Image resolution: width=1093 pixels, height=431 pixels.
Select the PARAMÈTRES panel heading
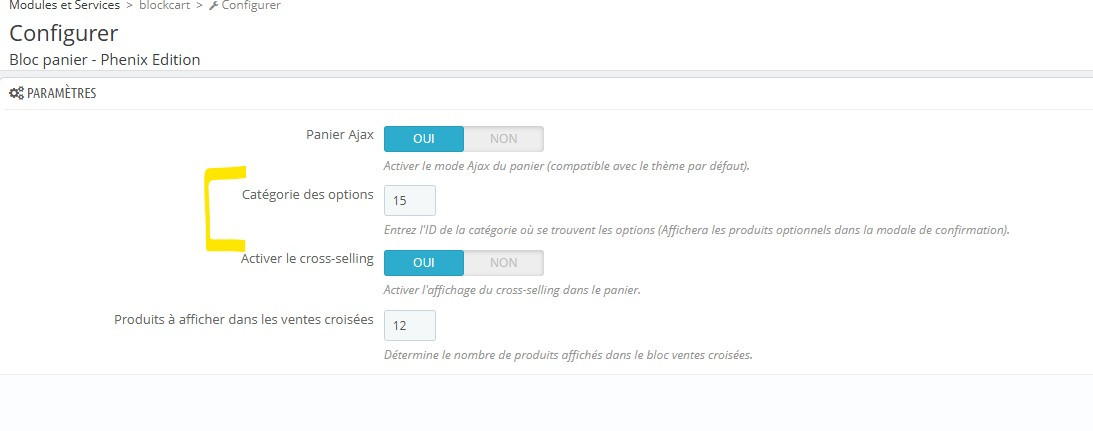[x=61, y=93]
